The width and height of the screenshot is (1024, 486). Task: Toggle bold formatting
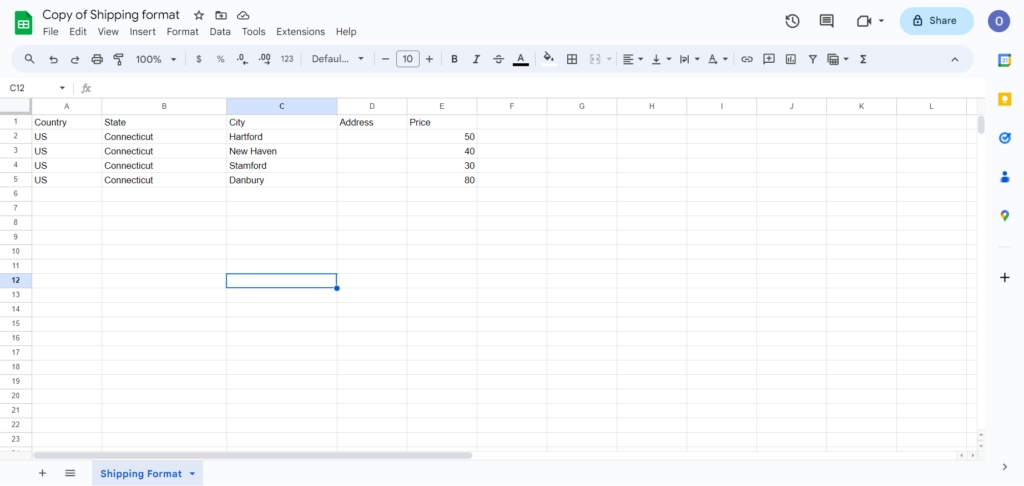(454, 59)
